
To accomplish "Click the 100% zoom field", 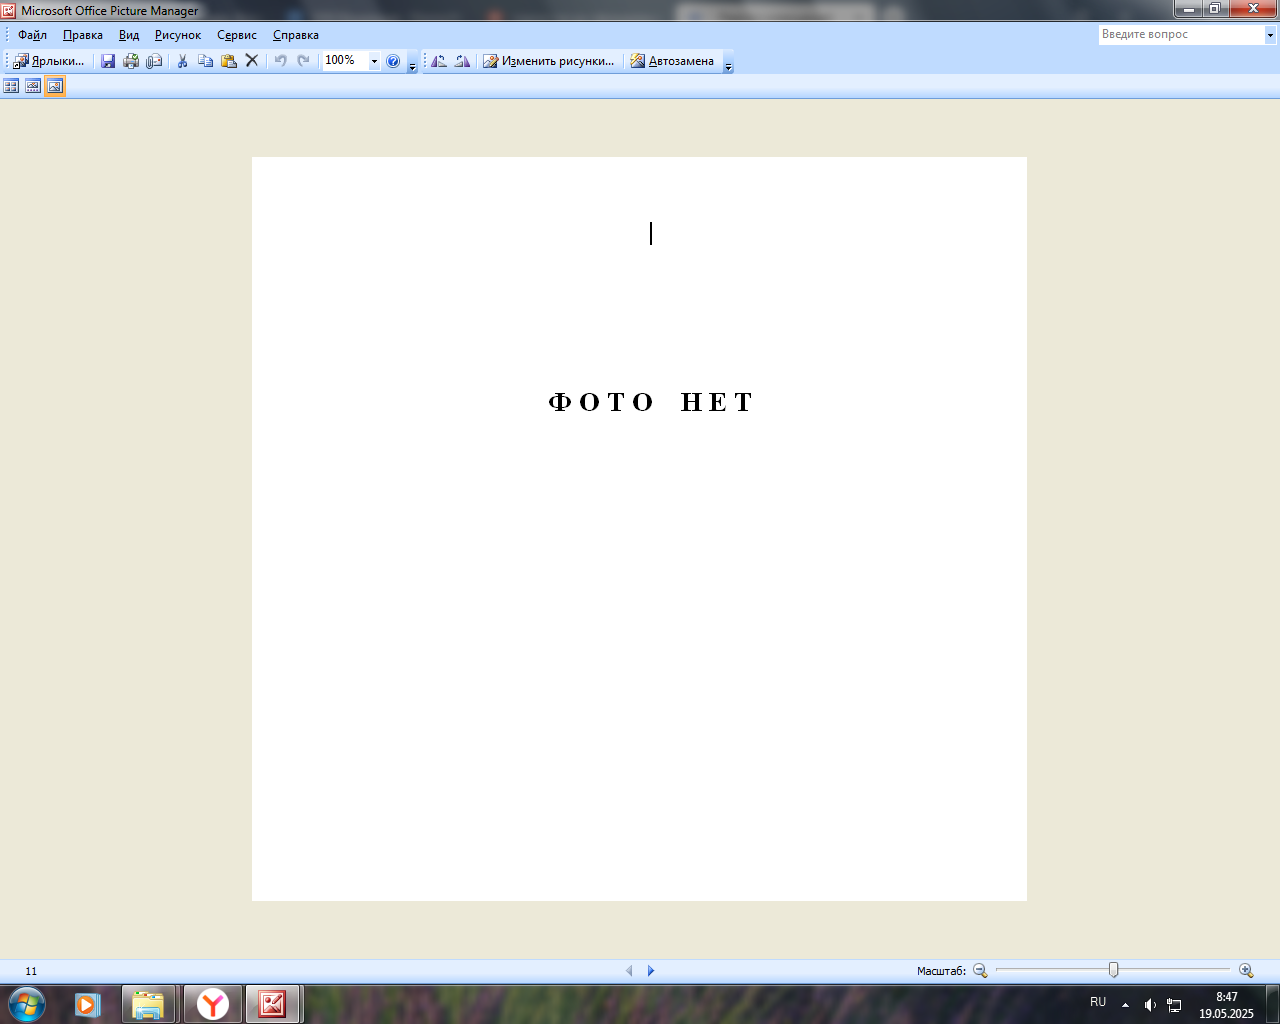I will pyautogui.click(x=345, y=61).
